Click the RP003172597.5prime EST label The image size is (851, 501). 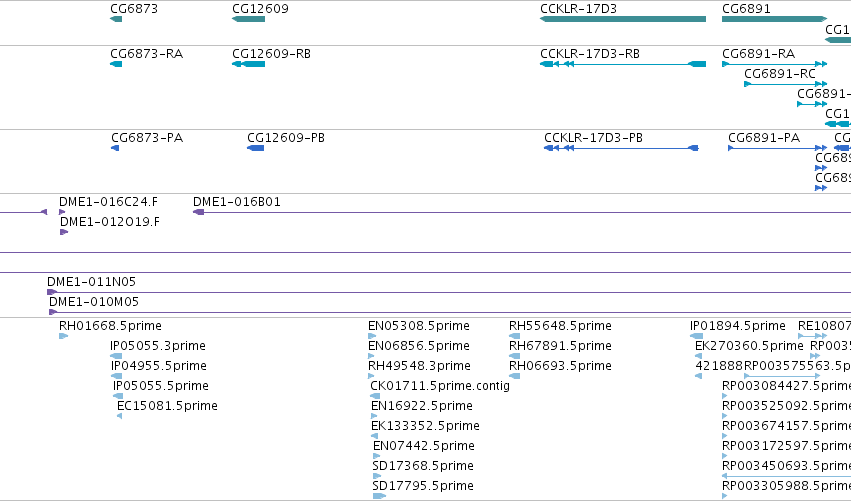(786, 446)
